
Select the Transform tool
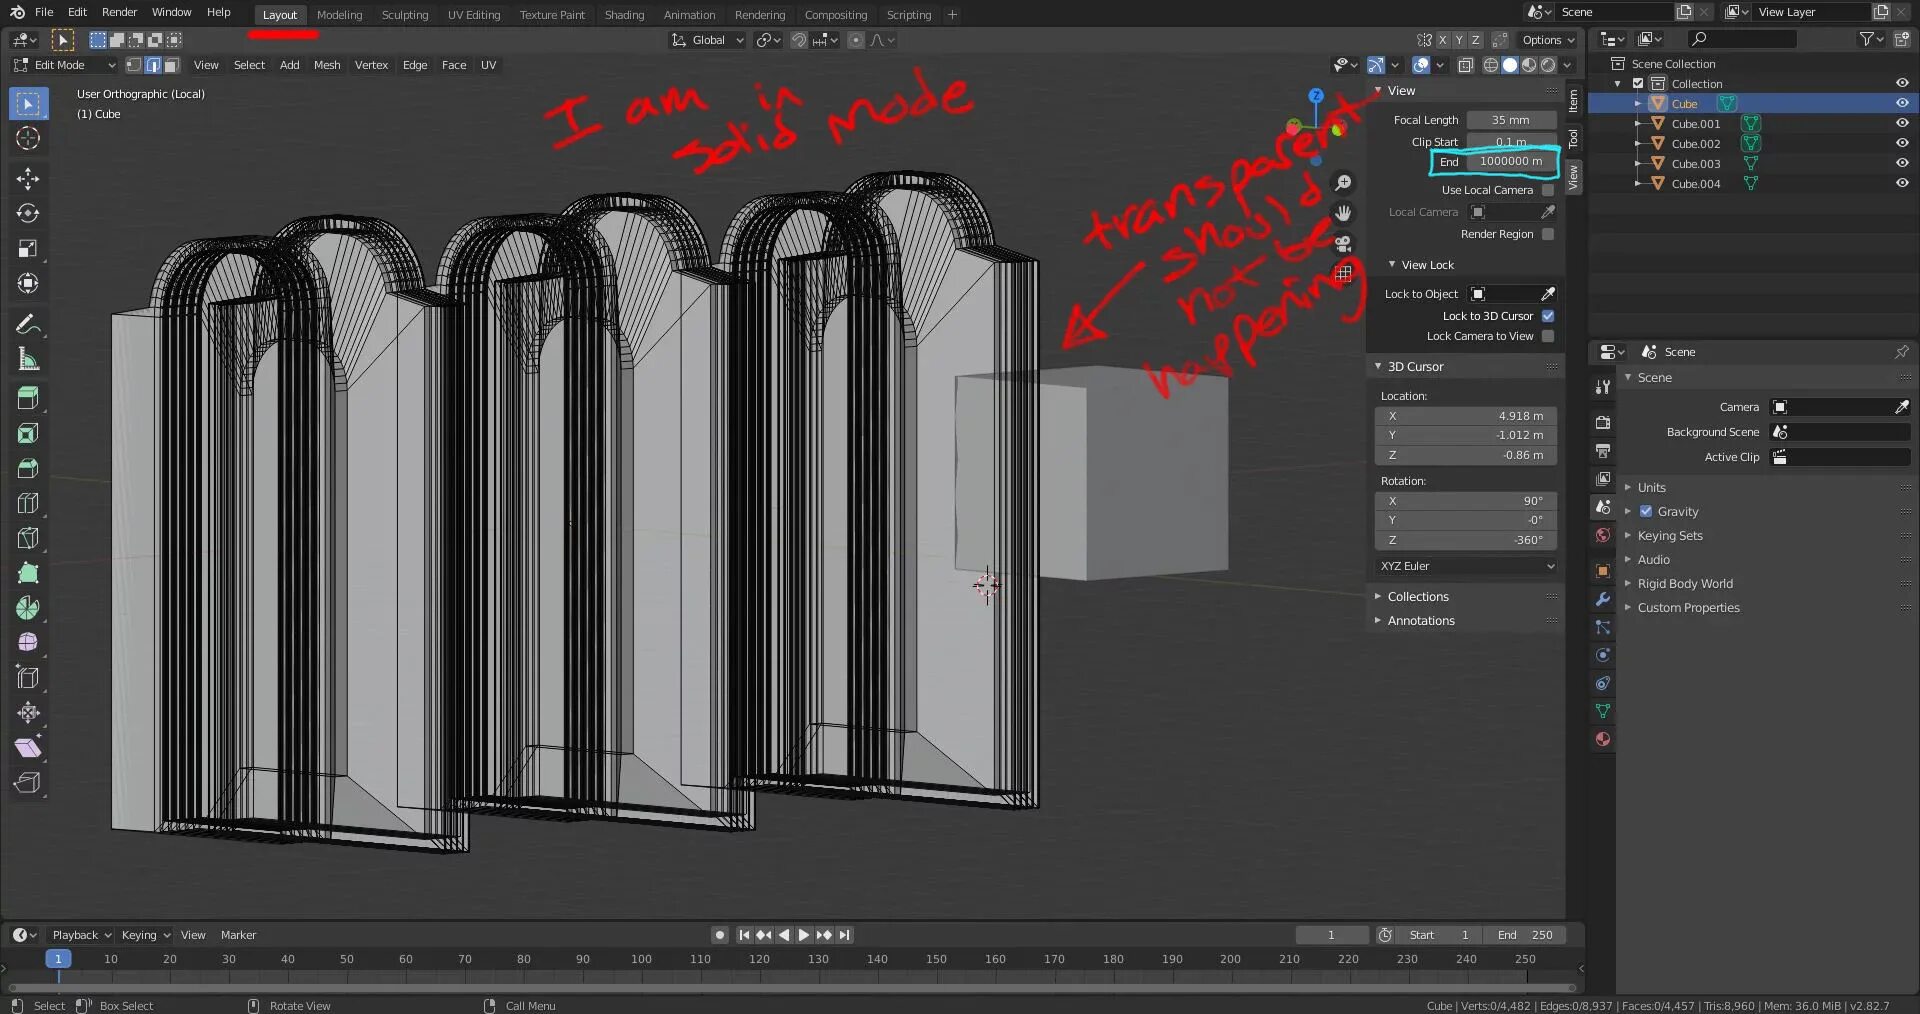tap(28, 284)
